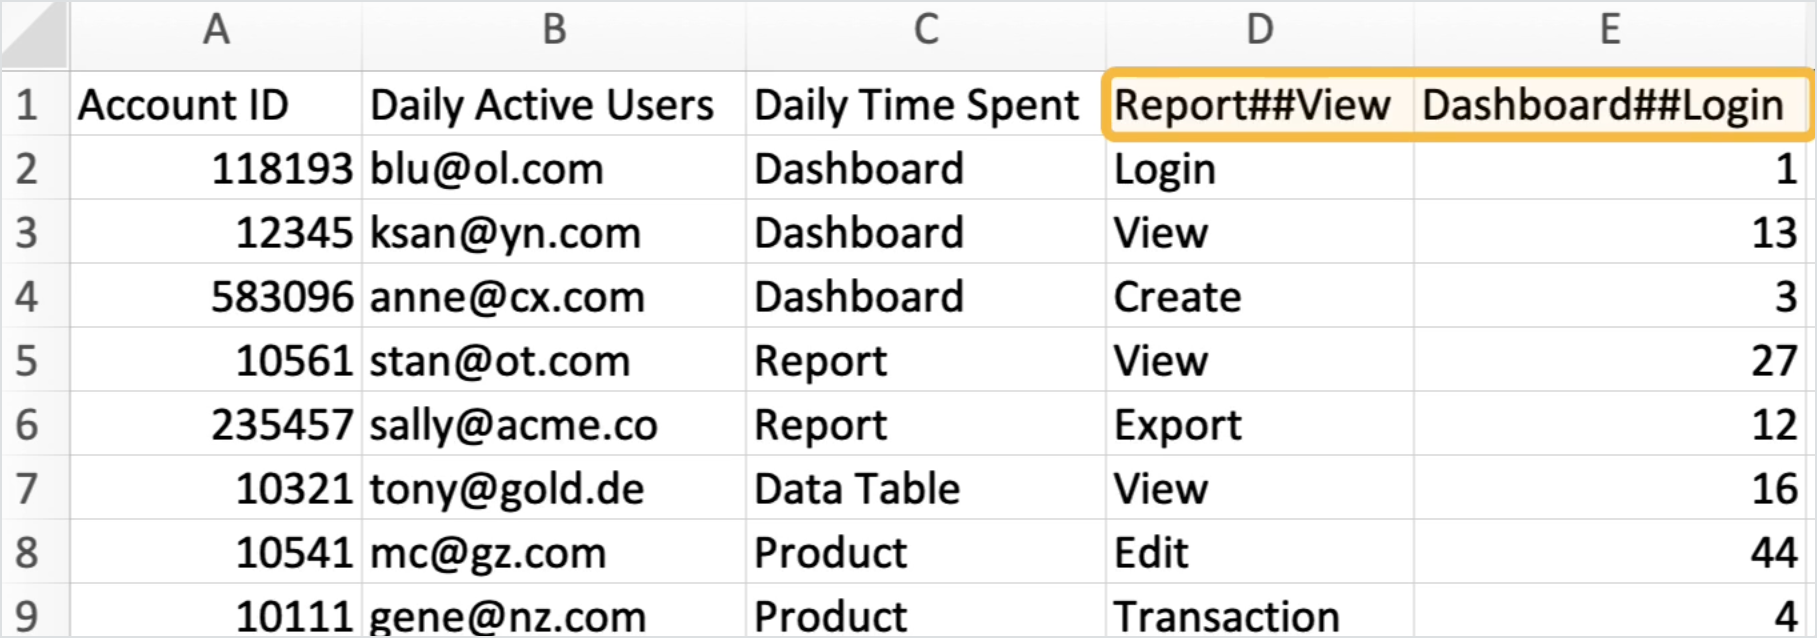Click the Account ID header cell
Screen dimensions: 1817x638
pyautogui.click(x=184, y=105)
